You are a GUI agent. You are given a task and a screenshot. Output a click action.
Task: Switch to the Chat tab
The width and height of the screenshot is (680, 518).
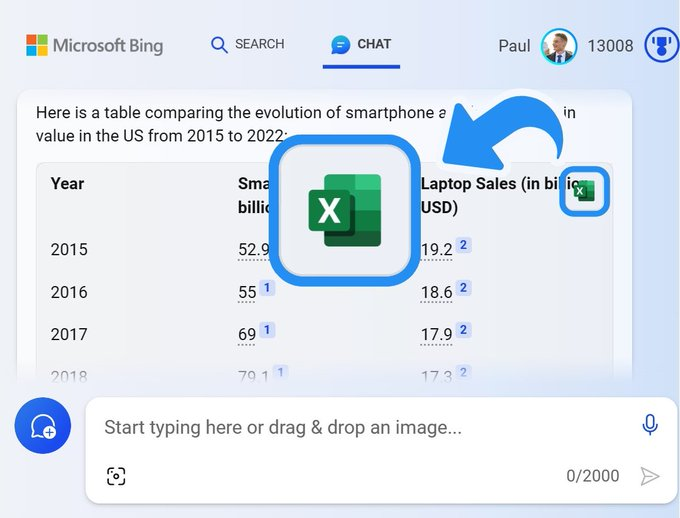[x=361, y=45]
